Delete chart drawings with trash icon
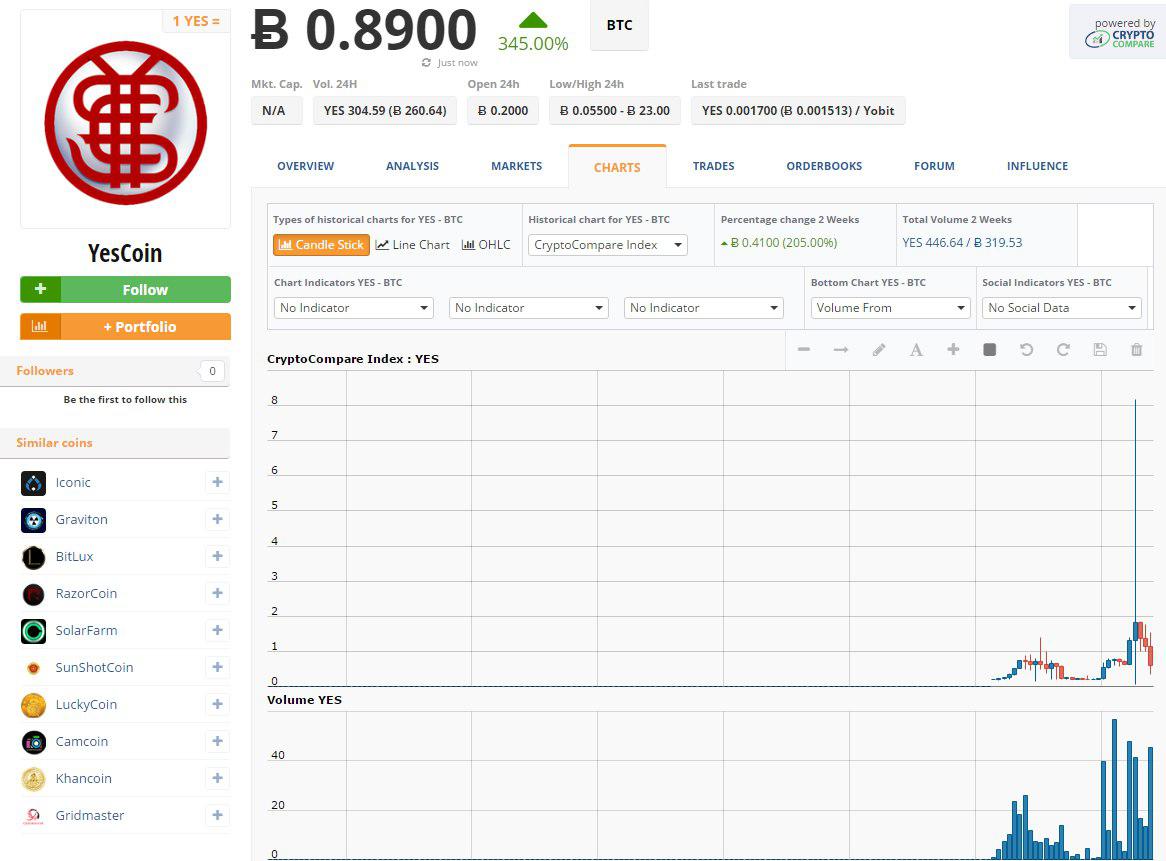Image resolution: width=1166 pixels, height=861 pixels. 1137,349
